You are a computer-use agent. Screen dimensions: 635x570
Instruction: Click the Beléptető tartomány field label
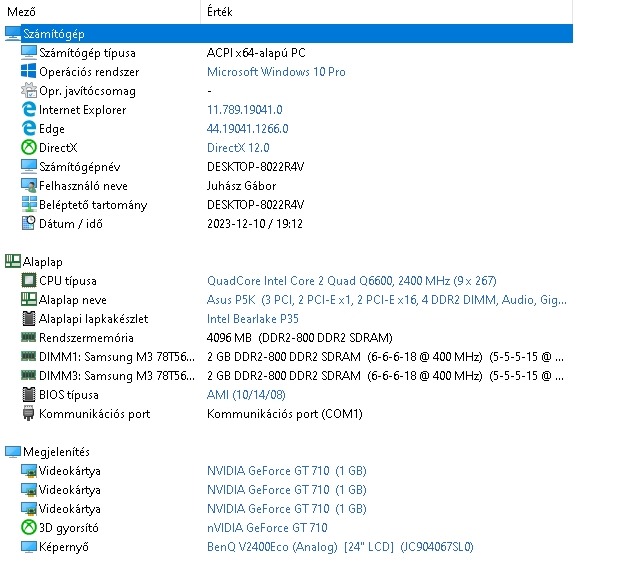click(x=93, y=205)
